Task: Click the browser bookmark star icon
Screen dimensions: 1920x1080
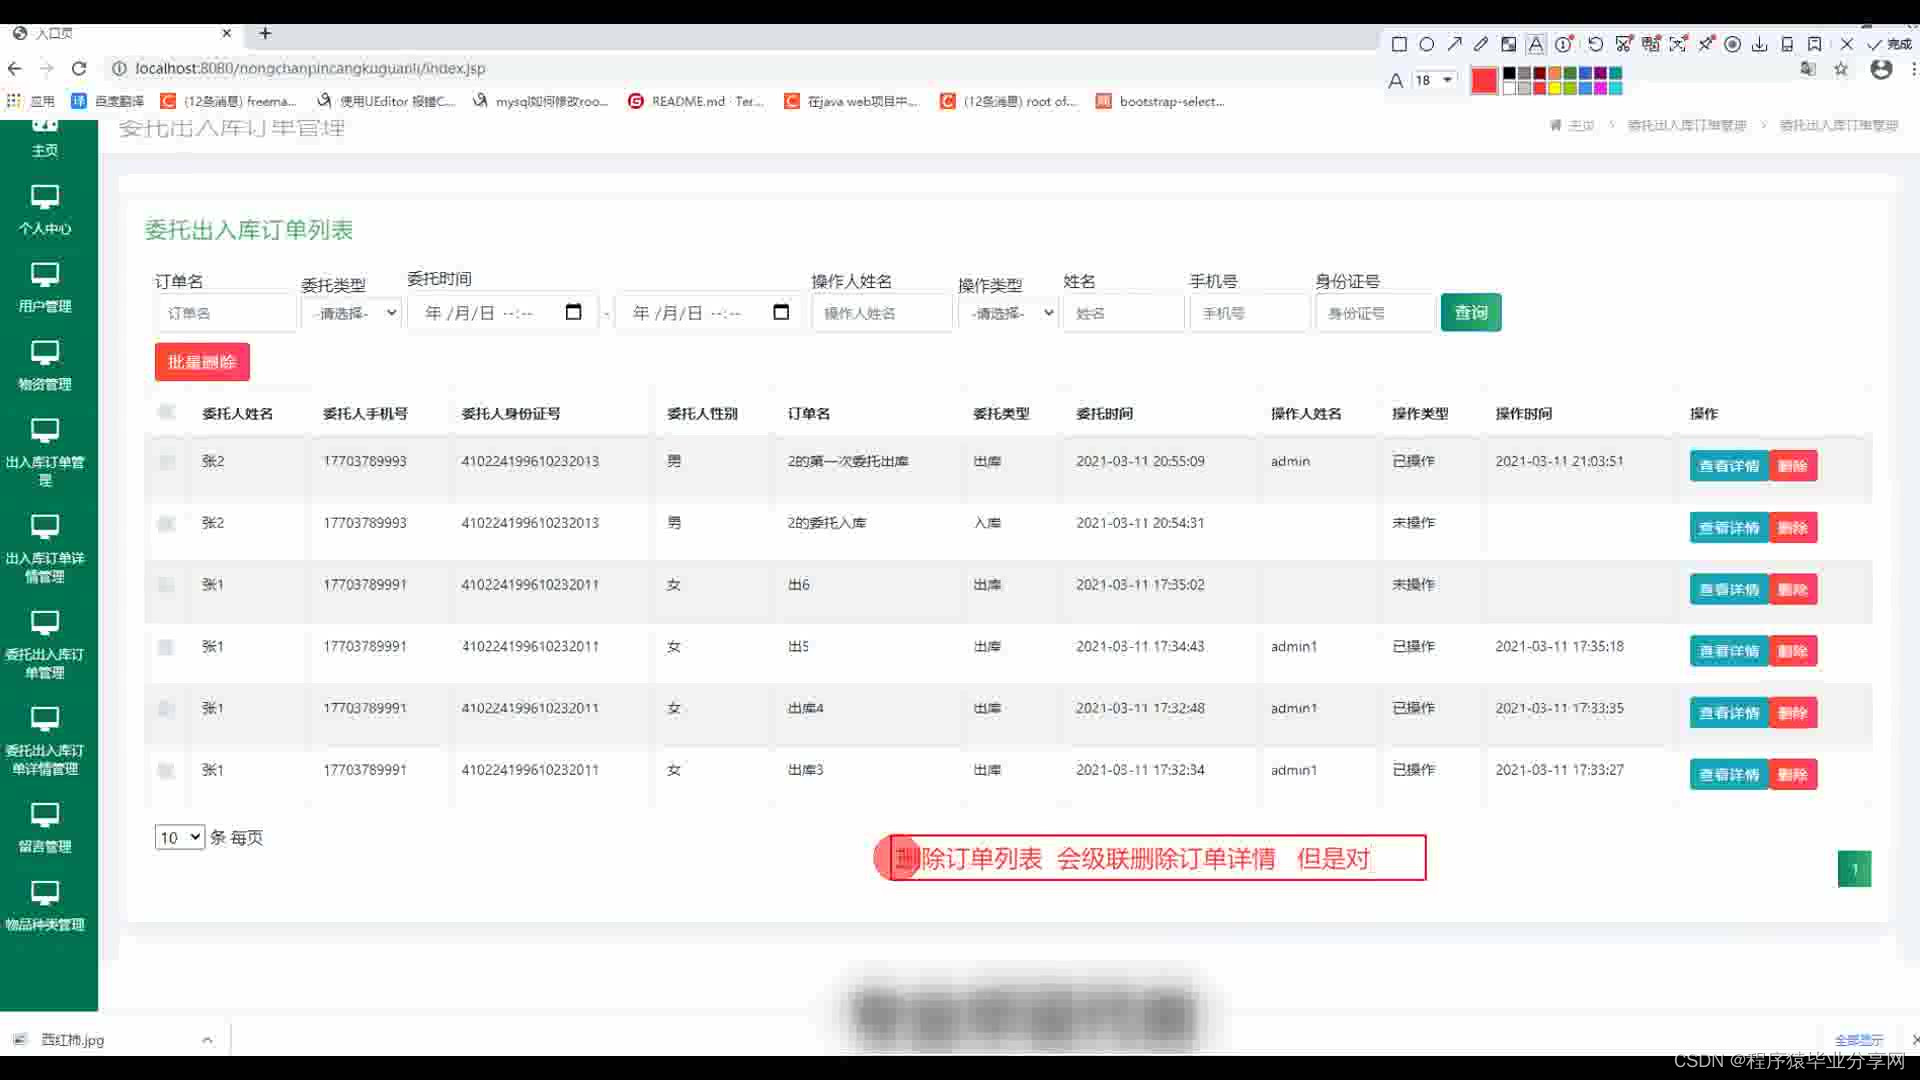Action: click(1841, 69)
